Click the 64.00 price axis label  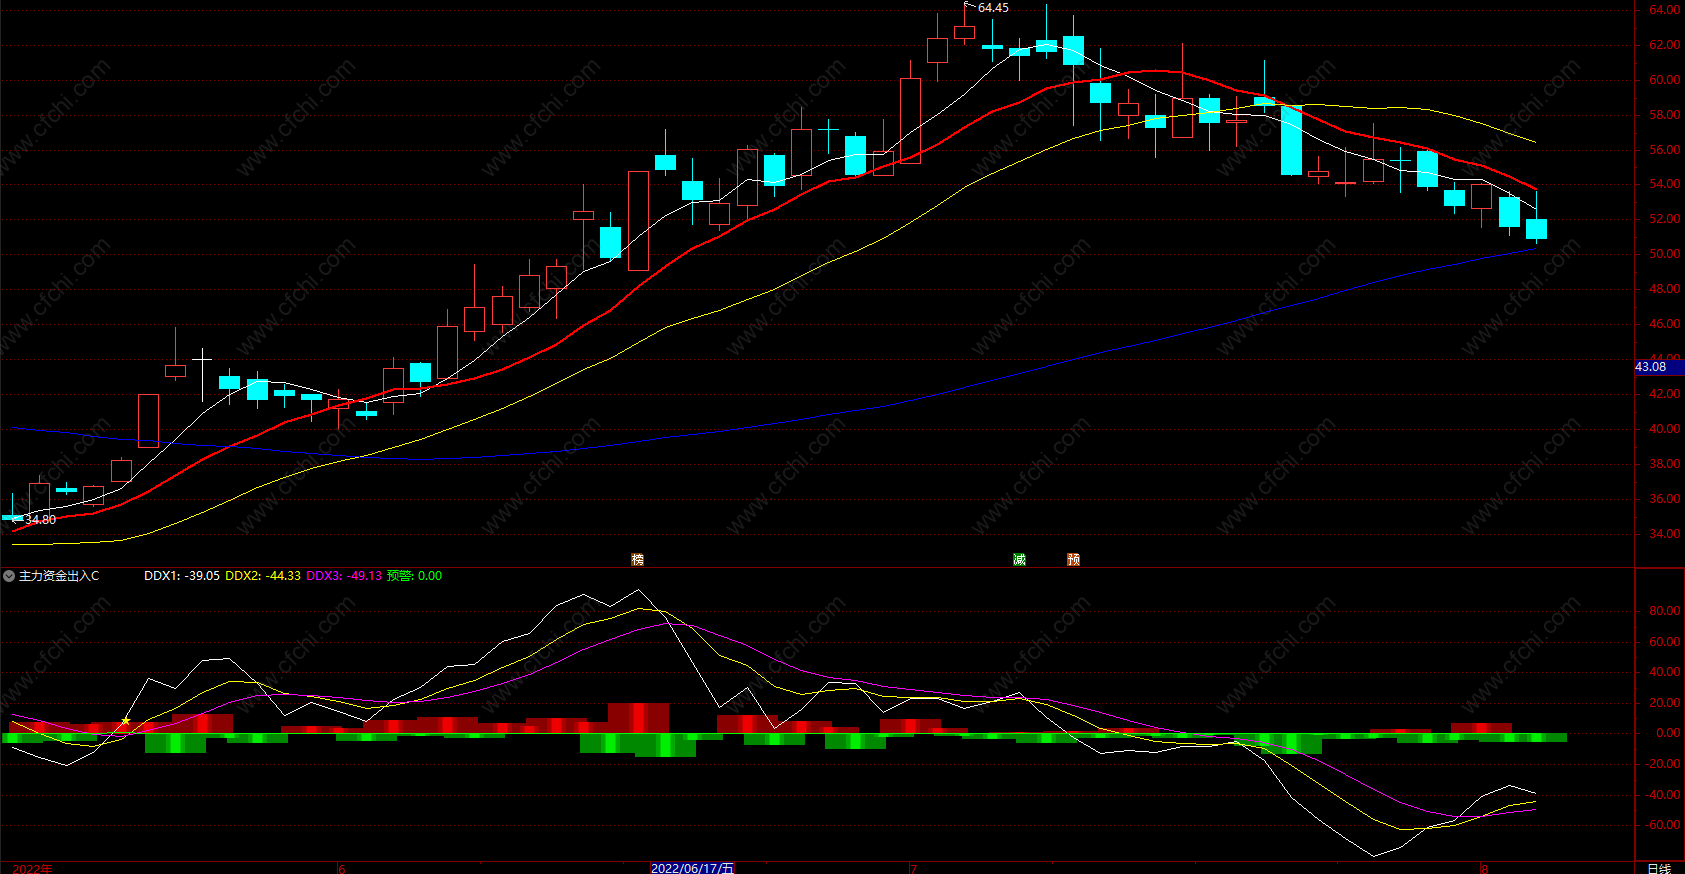1664,10
